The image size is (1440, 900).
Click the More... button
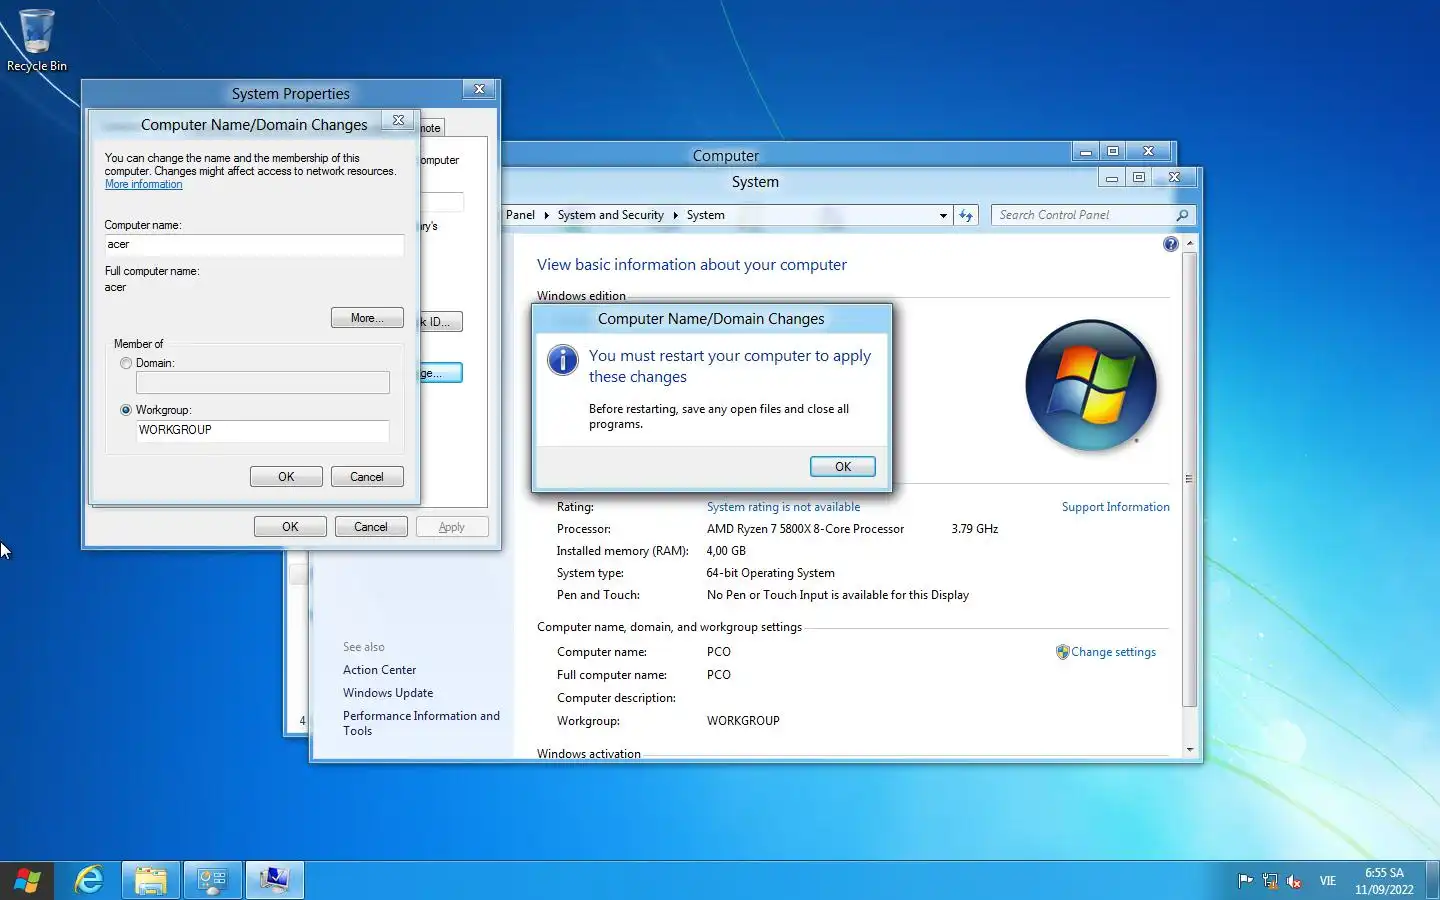pyautogui.click(x=367, y=318)
